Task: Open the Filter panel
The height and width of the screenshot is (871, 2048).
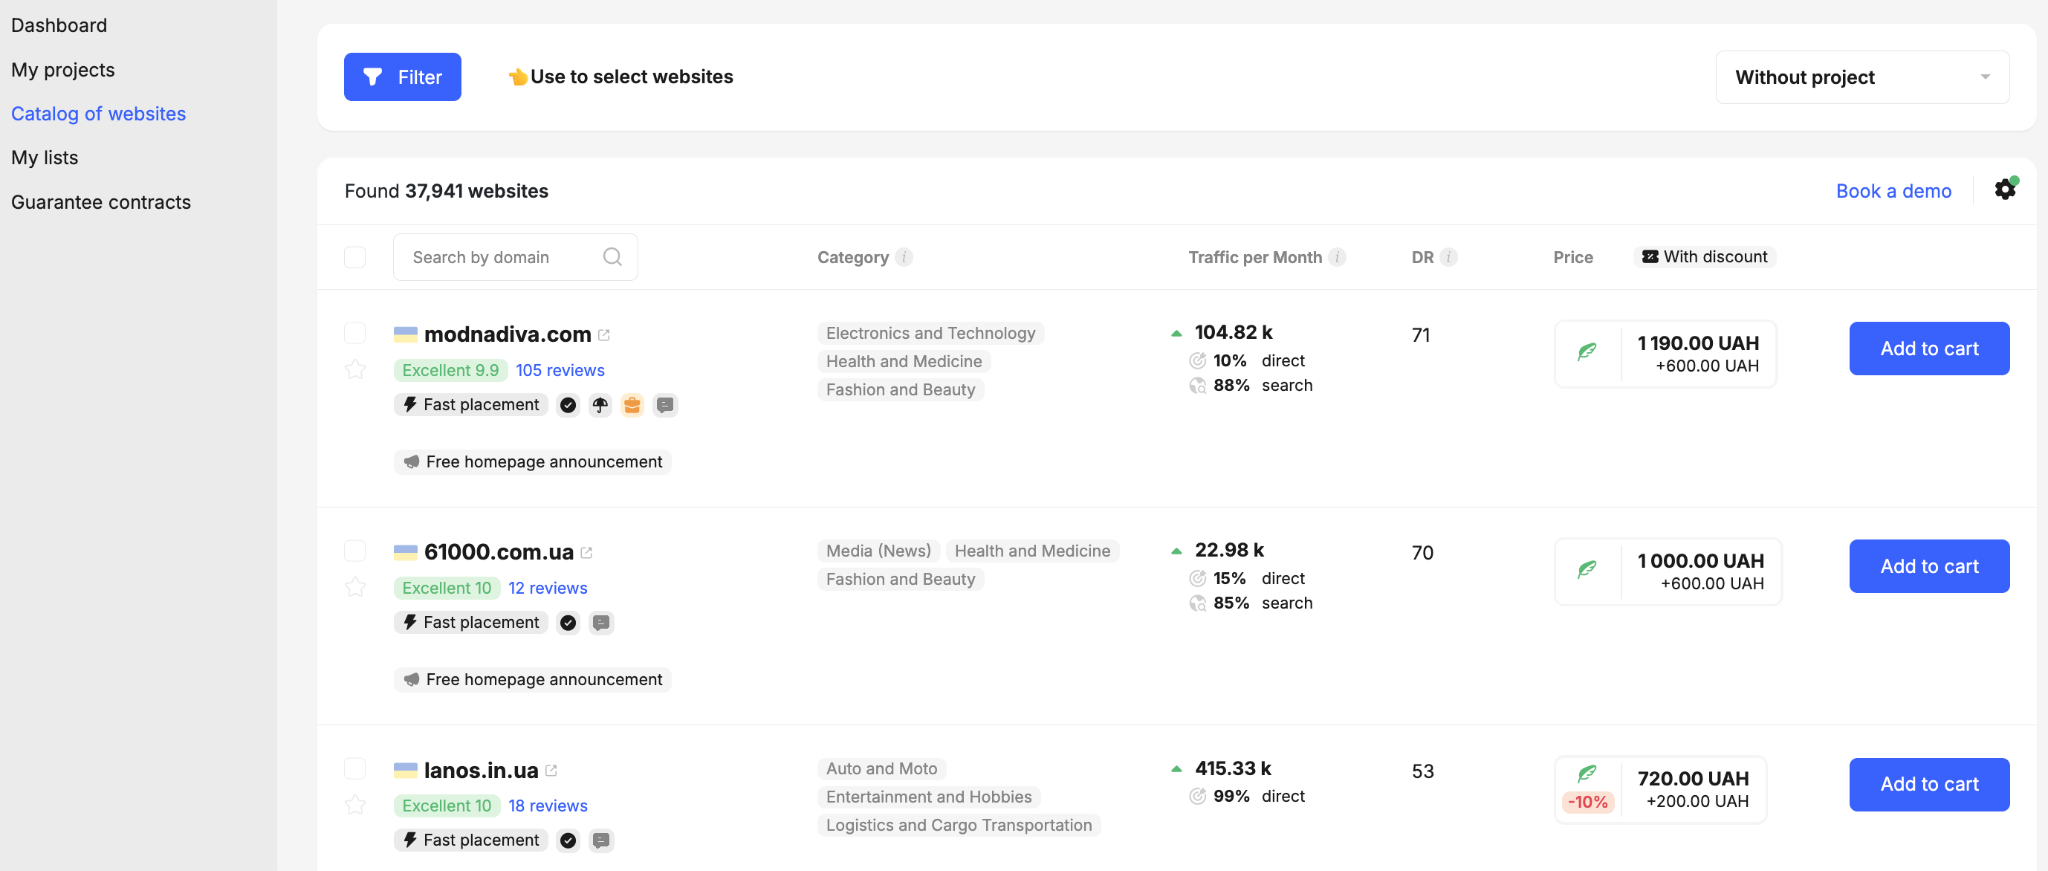Action: click(402, 77)
